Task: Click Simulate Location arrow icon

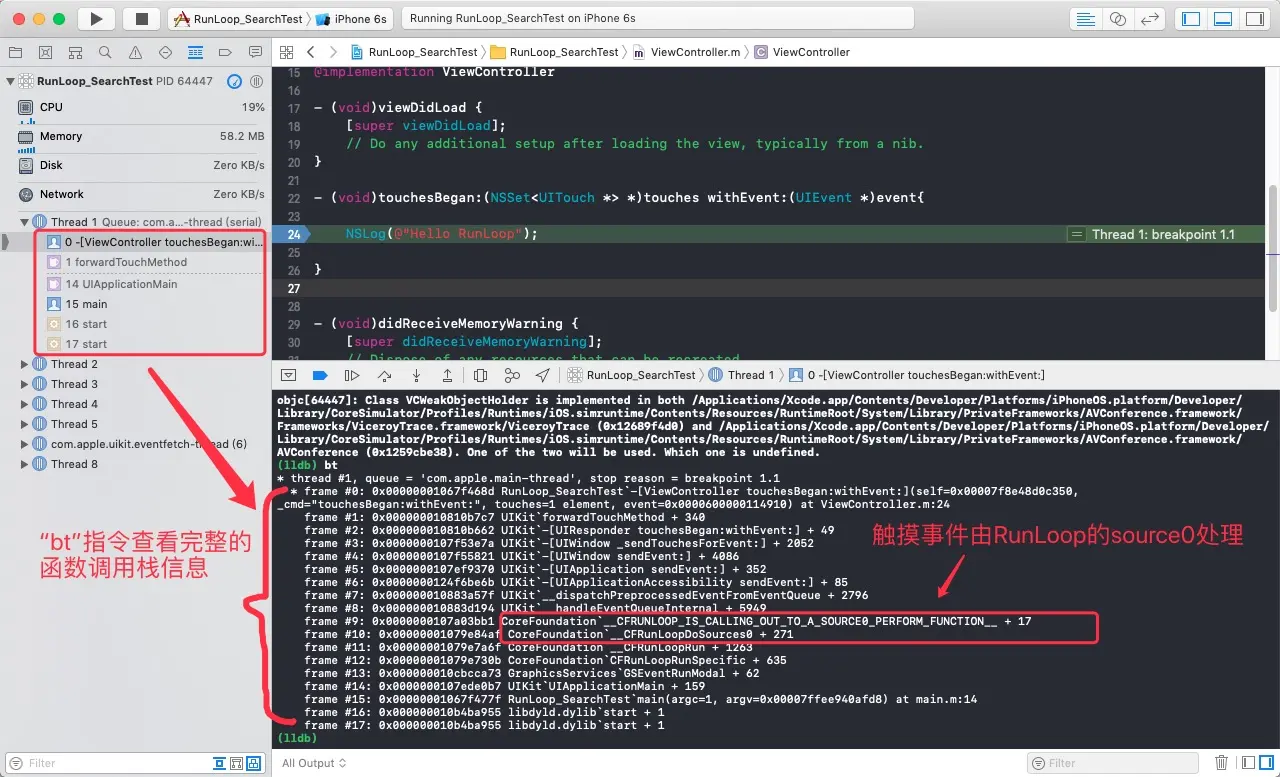Action: pos(542,375)
